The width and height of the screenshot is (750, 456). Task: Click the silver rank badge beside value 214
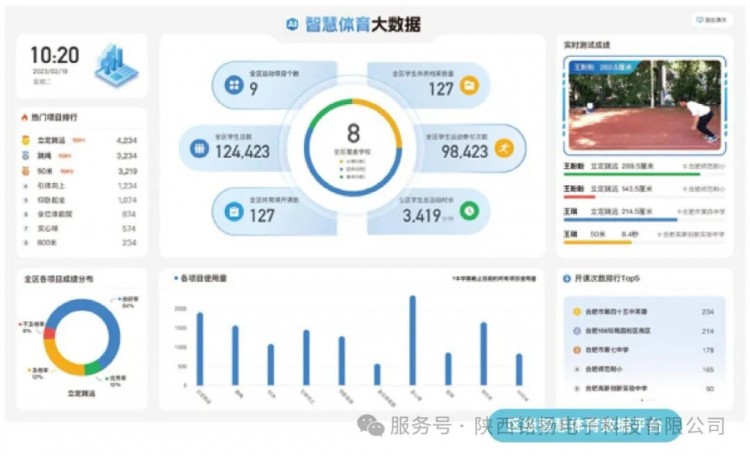click(577, 331)
